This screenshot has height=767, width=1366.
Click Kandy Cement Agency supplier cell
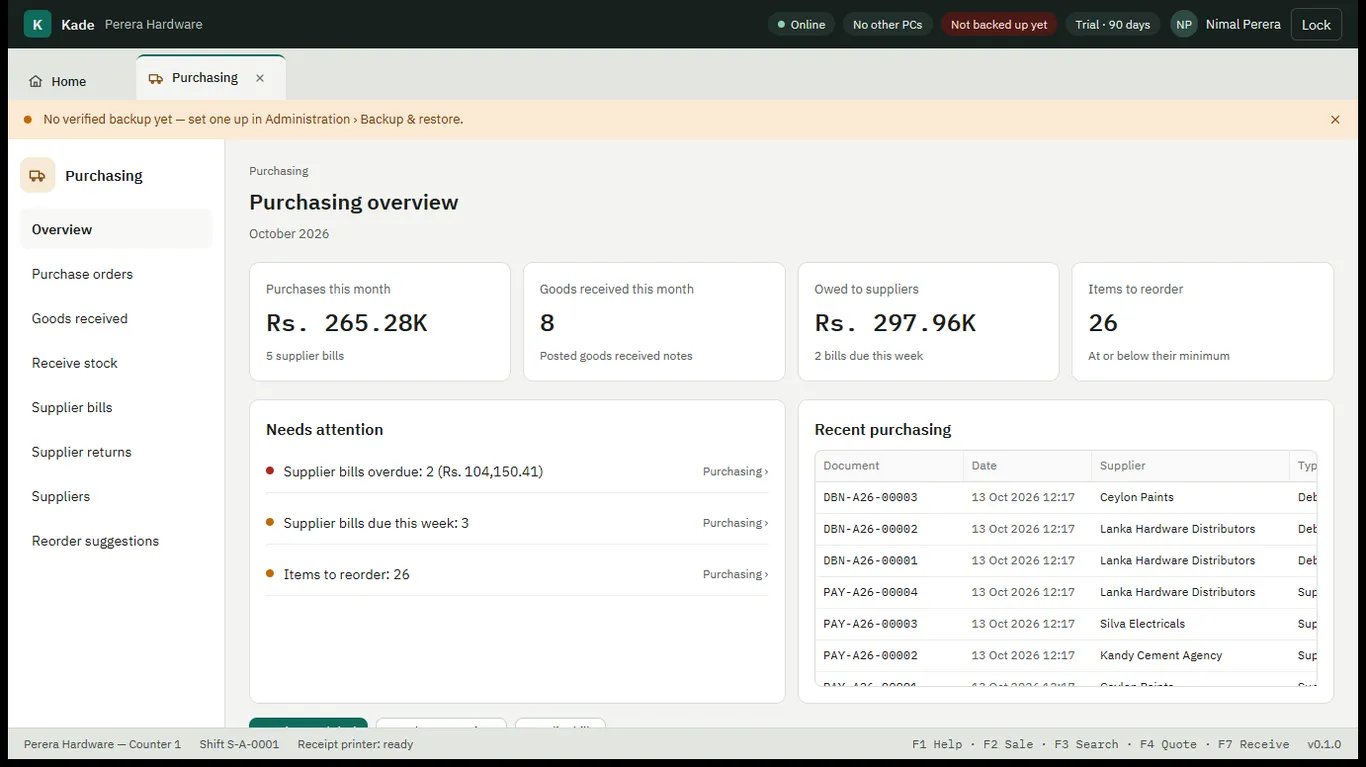click(x=1190, y=656)
